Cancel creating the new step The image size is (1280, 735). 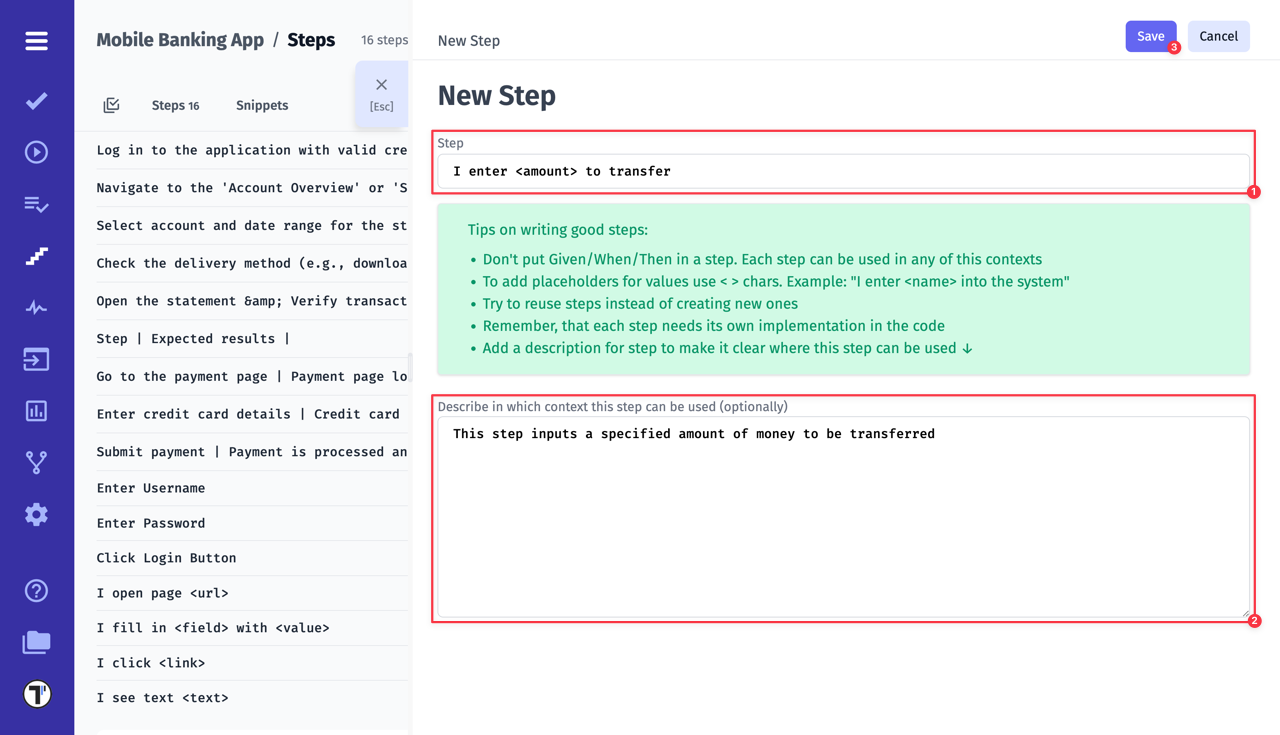(x=1218, y=35)
